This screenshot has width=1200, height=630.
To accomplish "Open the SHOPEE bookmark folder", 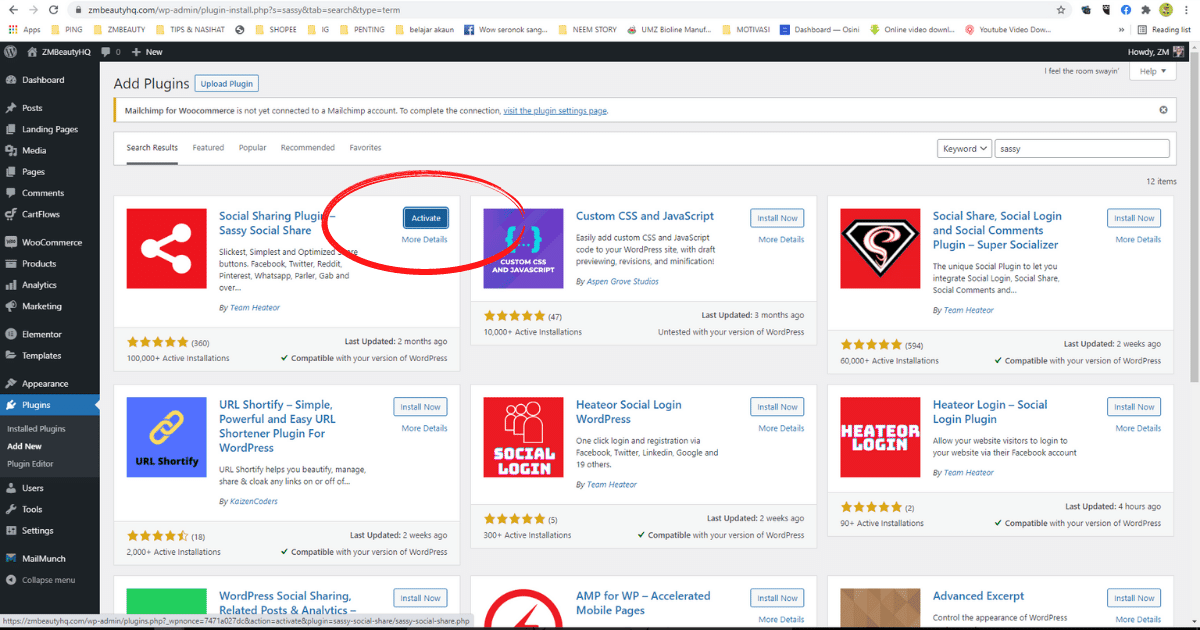I will tap(277, 30).
